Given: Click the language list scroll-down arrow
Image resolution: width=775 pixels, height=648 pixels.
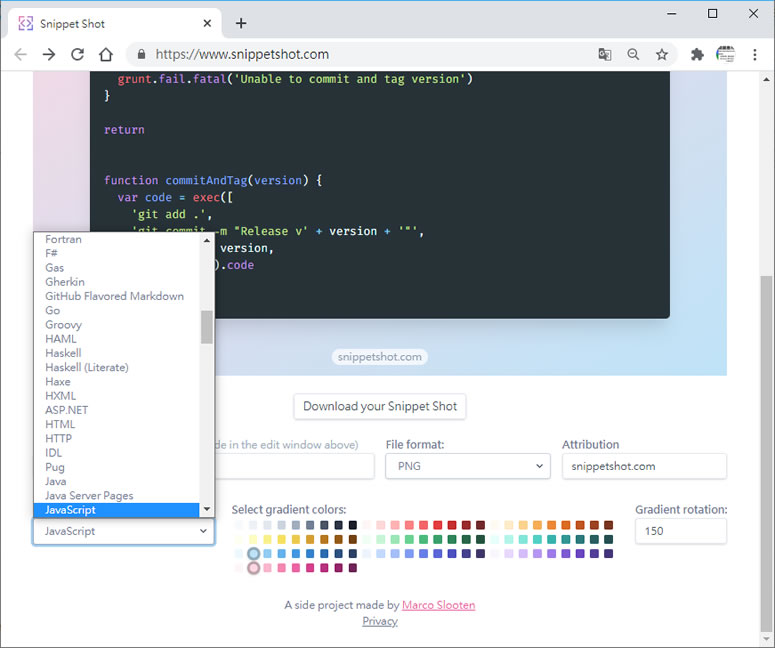Looking at the screenshot, I should point(207,509).
